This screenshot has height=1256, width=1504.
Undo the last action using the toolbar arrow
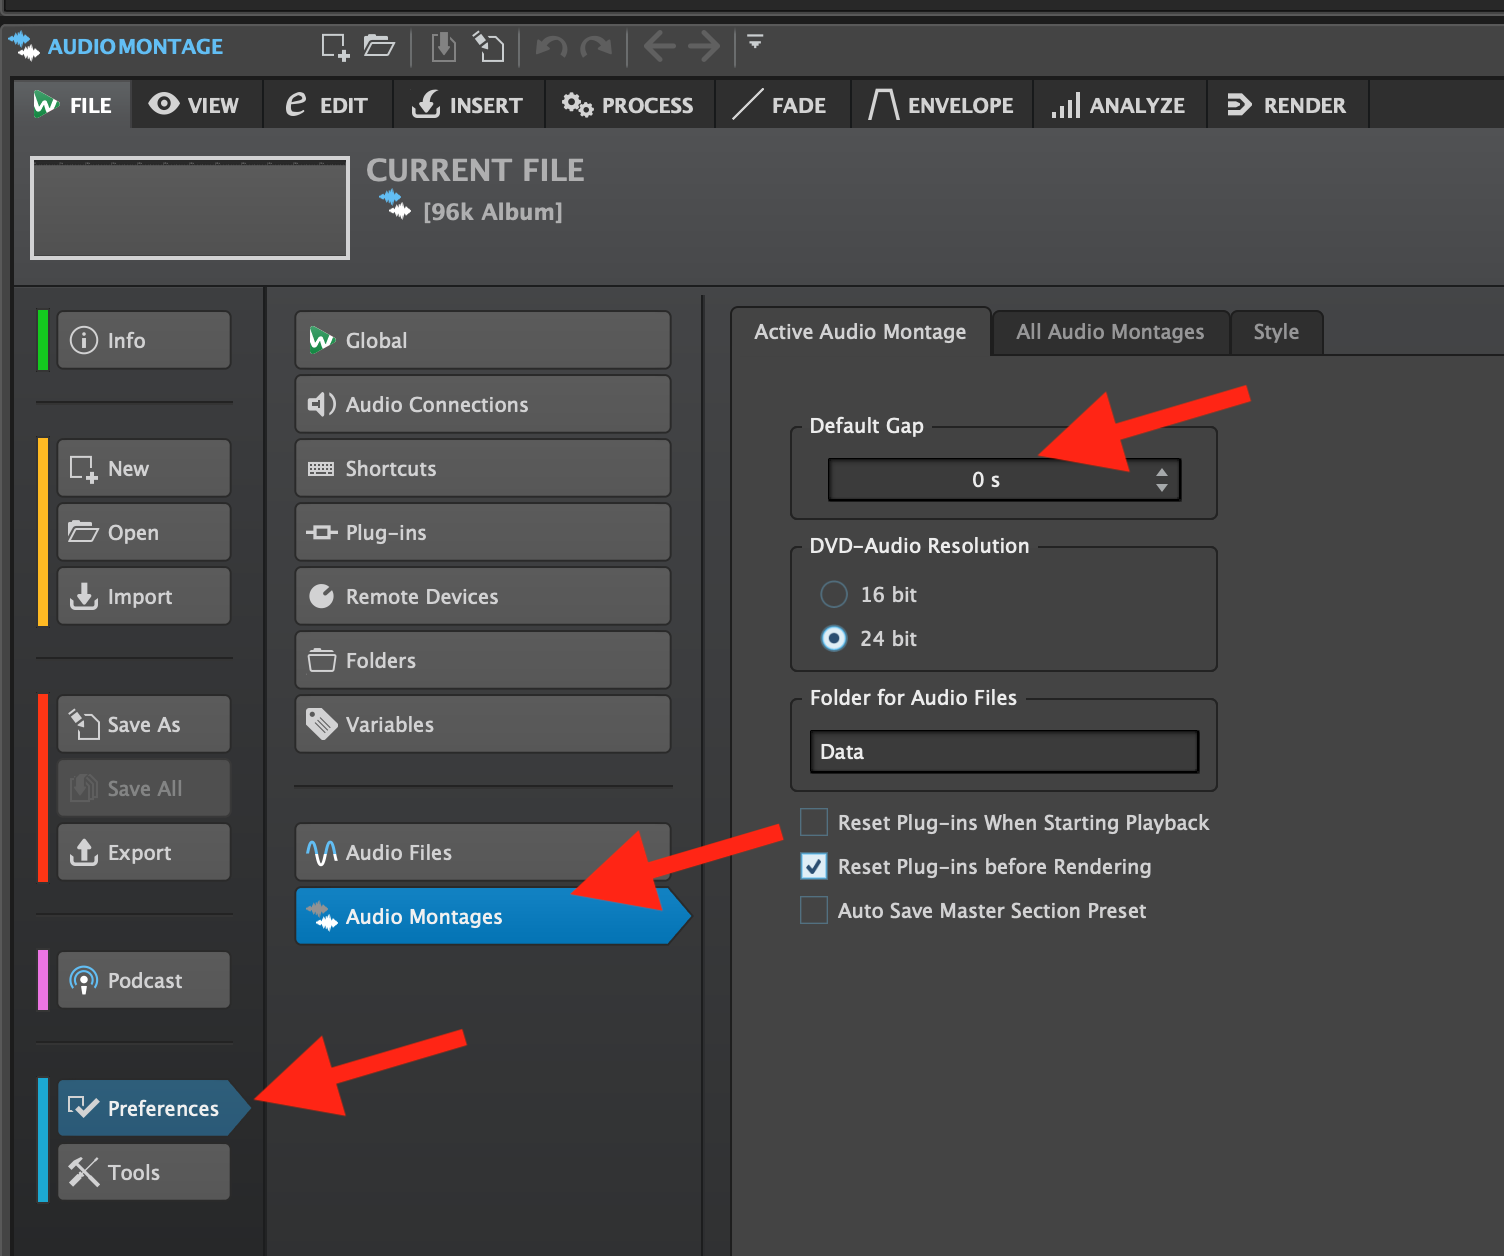click(x=551, y=47)
